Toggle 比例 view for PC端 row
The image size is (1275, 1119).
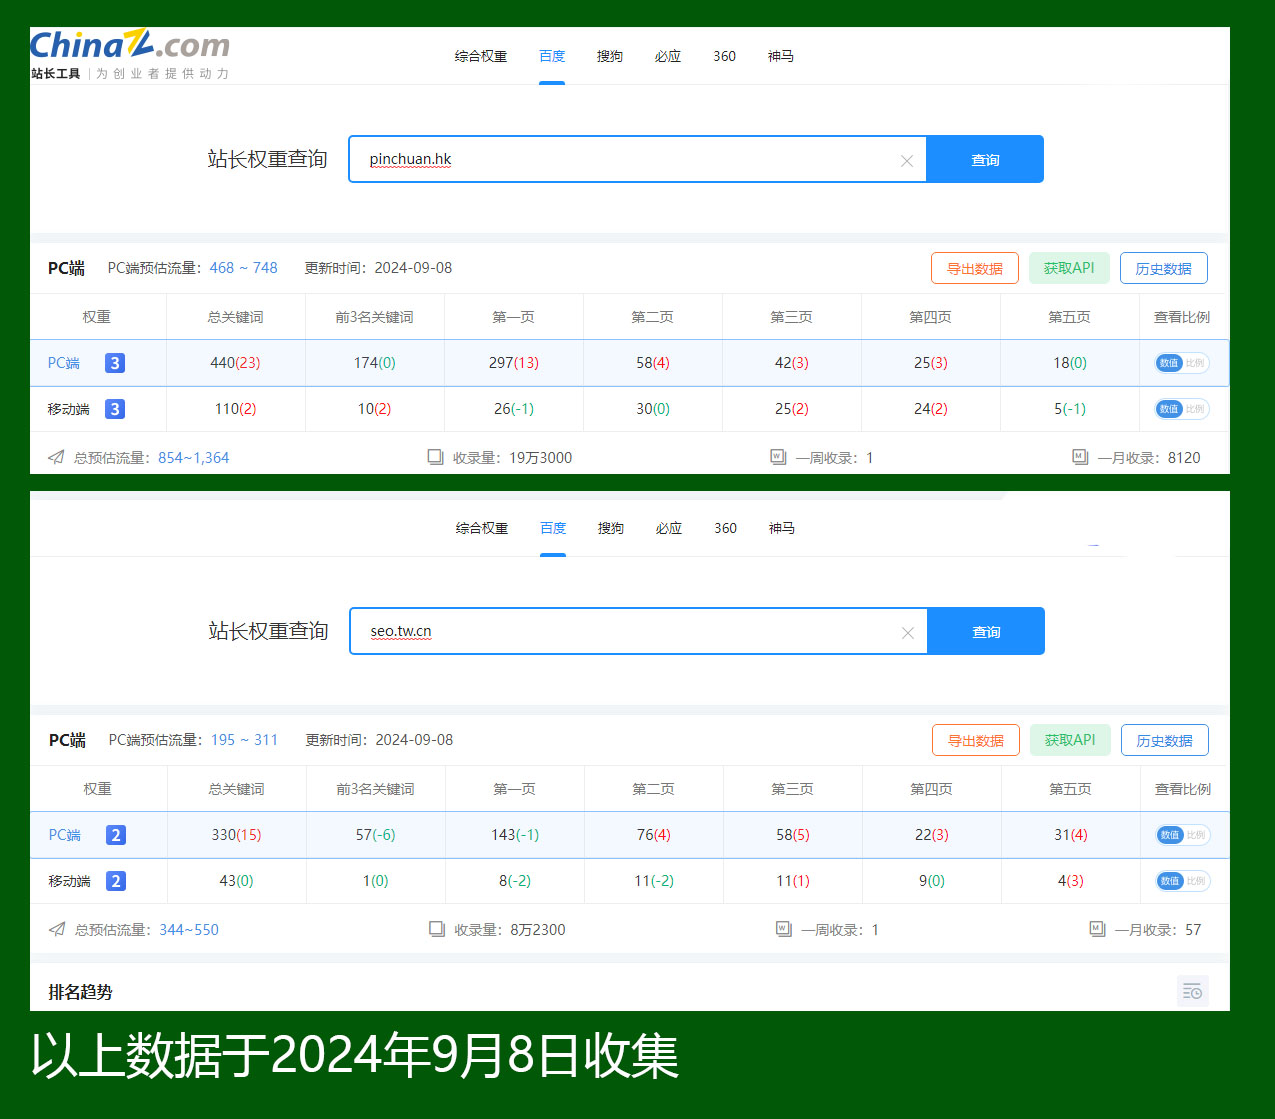click(1196, 363)
